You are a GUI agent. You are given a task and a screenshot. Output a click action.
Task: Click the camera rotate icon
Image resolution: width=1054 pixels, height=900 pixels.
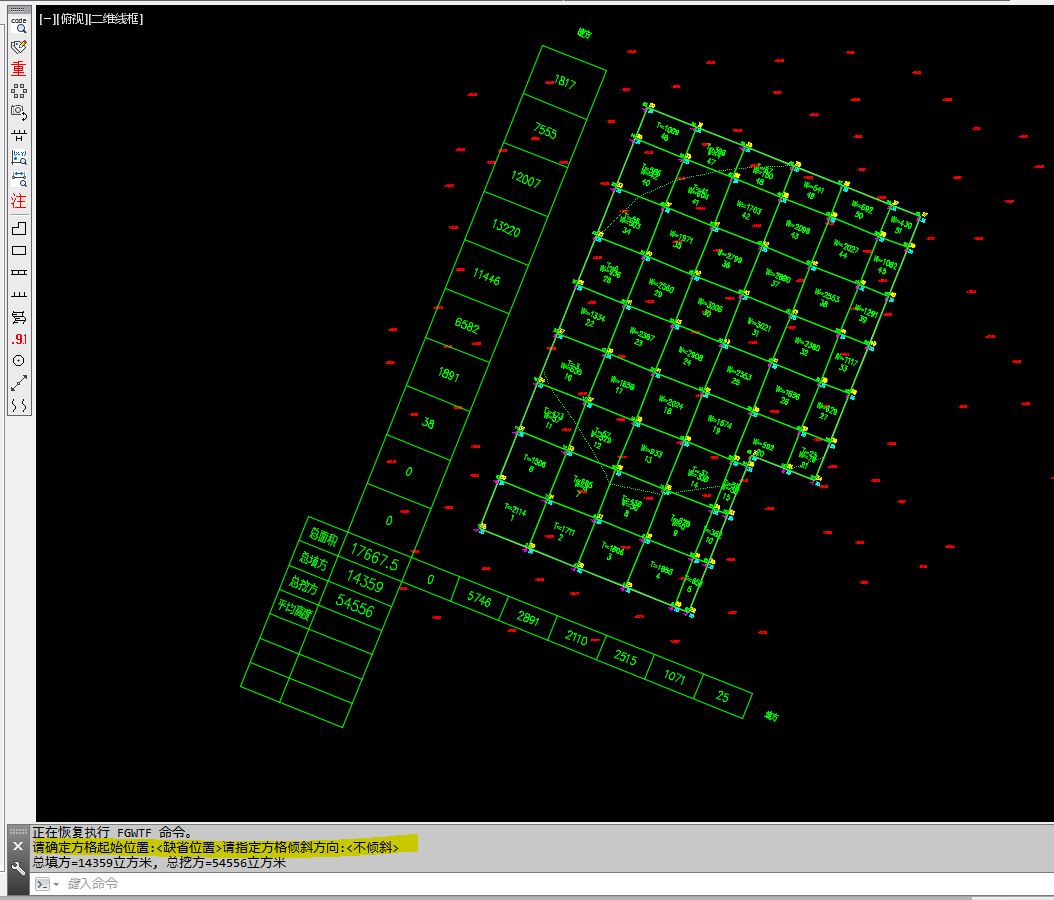19,112
